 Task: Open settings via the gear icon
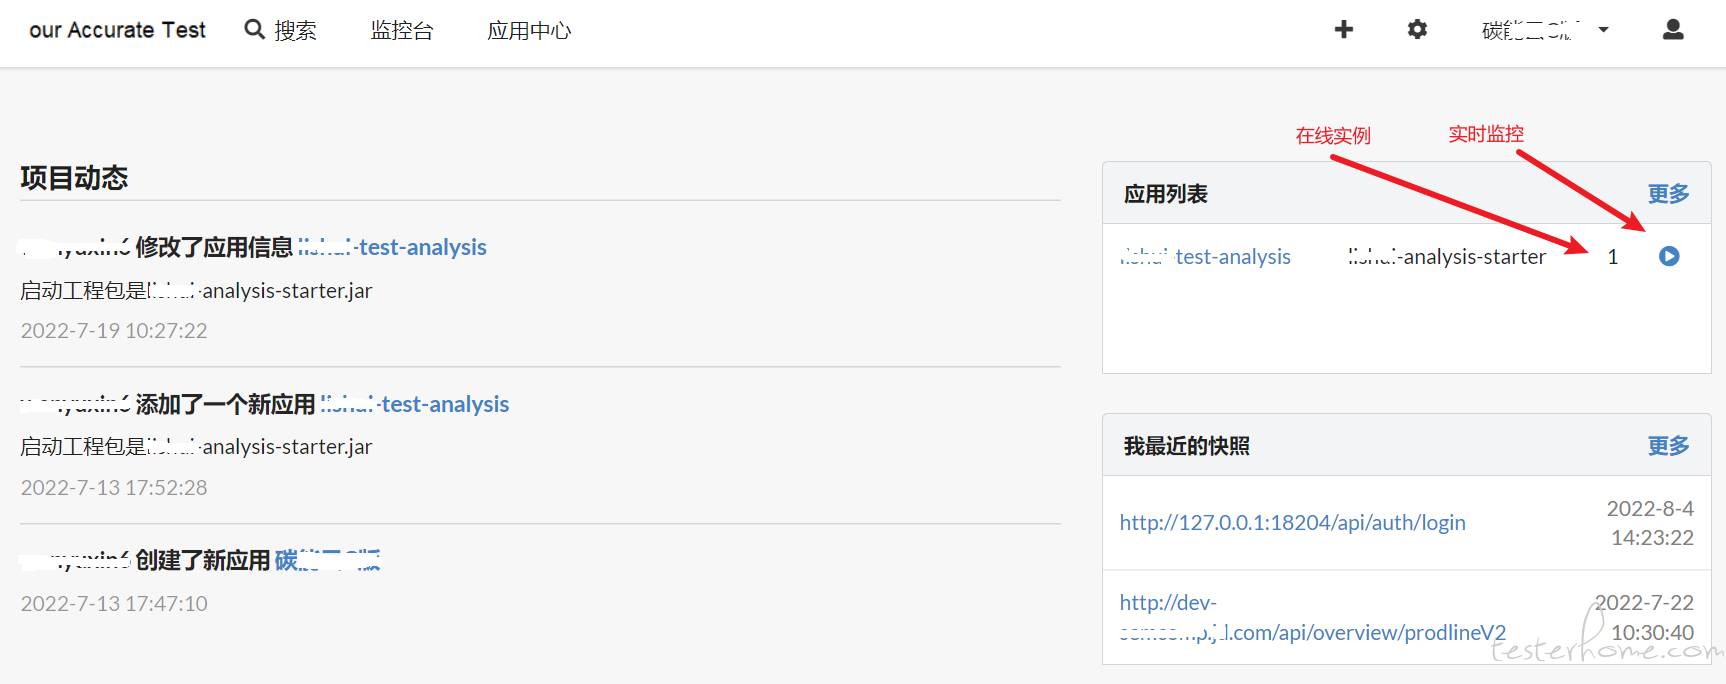(1417, 30)
